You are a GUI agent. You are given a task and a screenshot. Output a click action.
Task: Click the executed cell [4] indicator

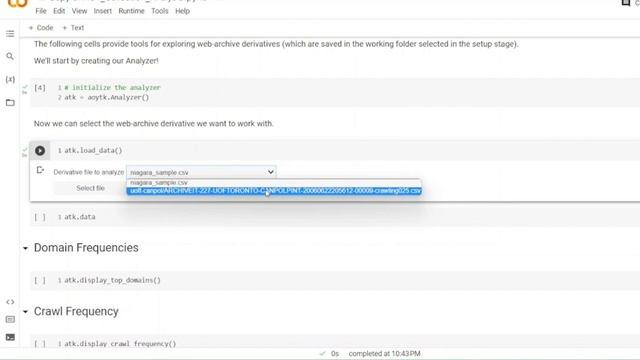(x=40, y=88)
